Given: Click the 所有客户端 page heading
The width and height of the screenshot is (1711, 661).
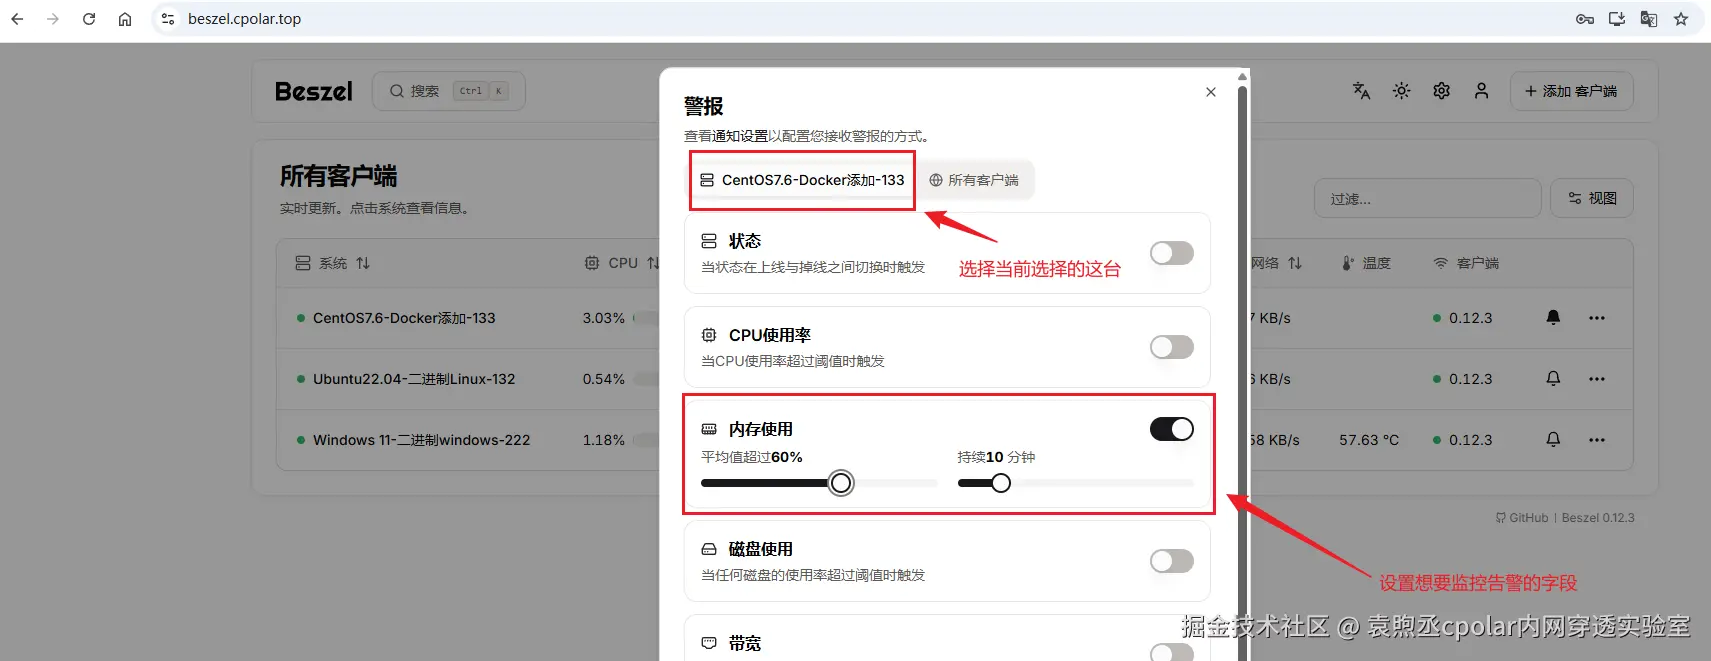Looking at the screenshot, I should point(338,176).
